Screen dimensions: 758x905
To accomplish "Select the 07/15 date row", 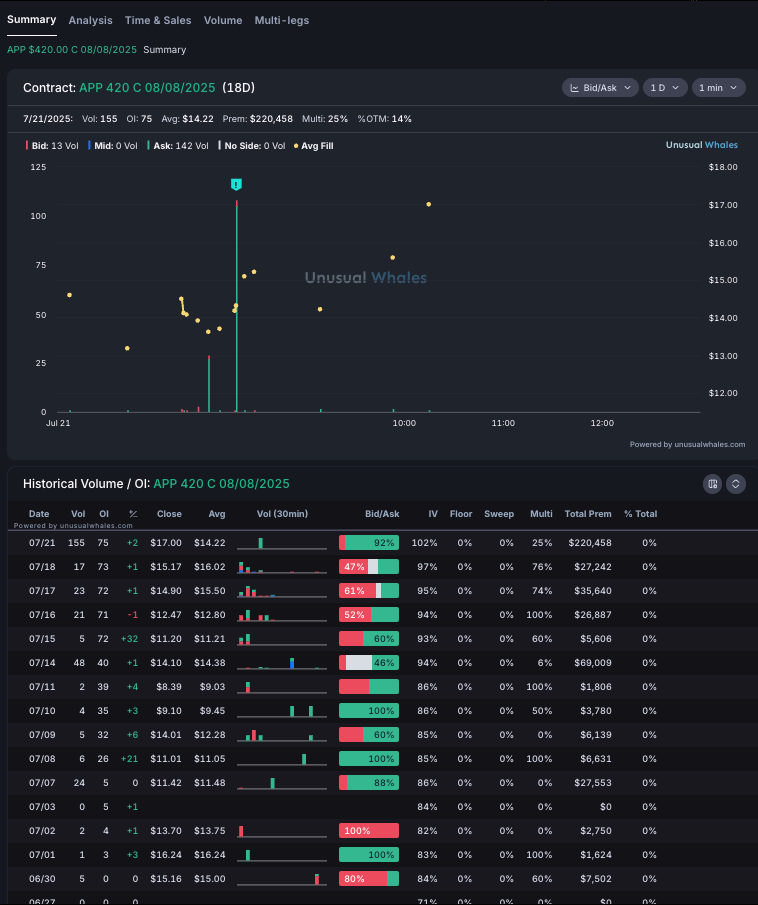I will (x=379, y=639).
